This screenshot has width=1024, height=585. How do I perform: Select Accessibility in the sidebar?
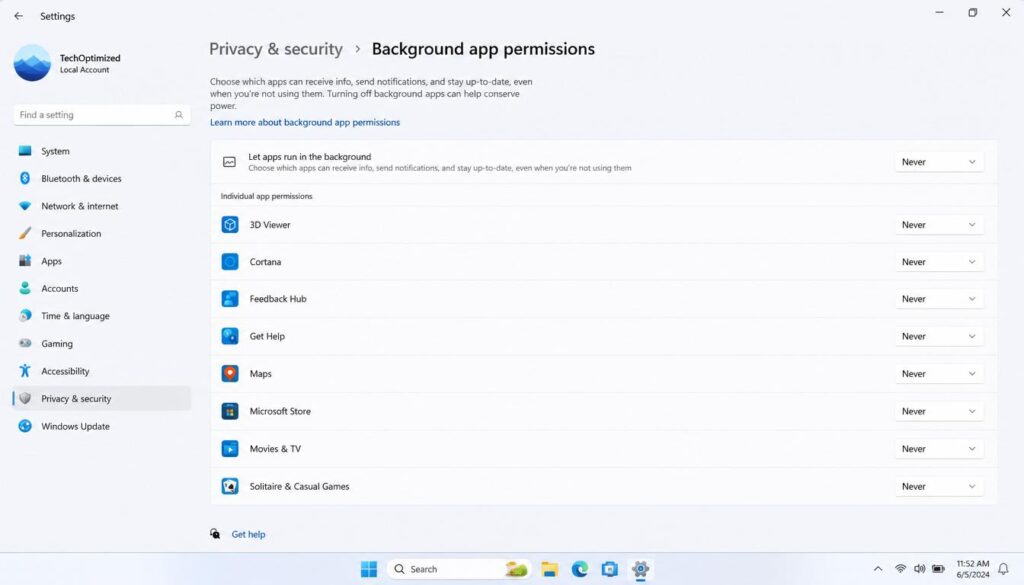(x=101, y=371)
